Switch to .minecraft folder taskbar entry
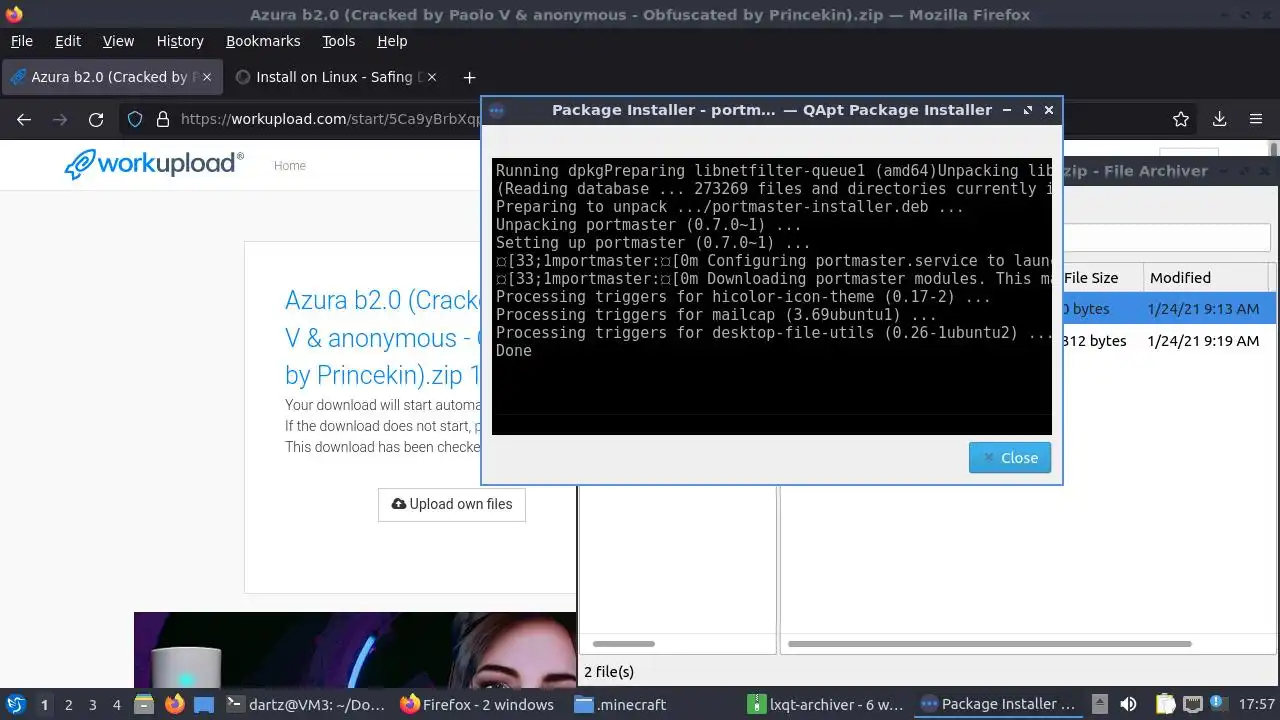1280x720 pixels. pyautogui.click(x=653, y=704)
